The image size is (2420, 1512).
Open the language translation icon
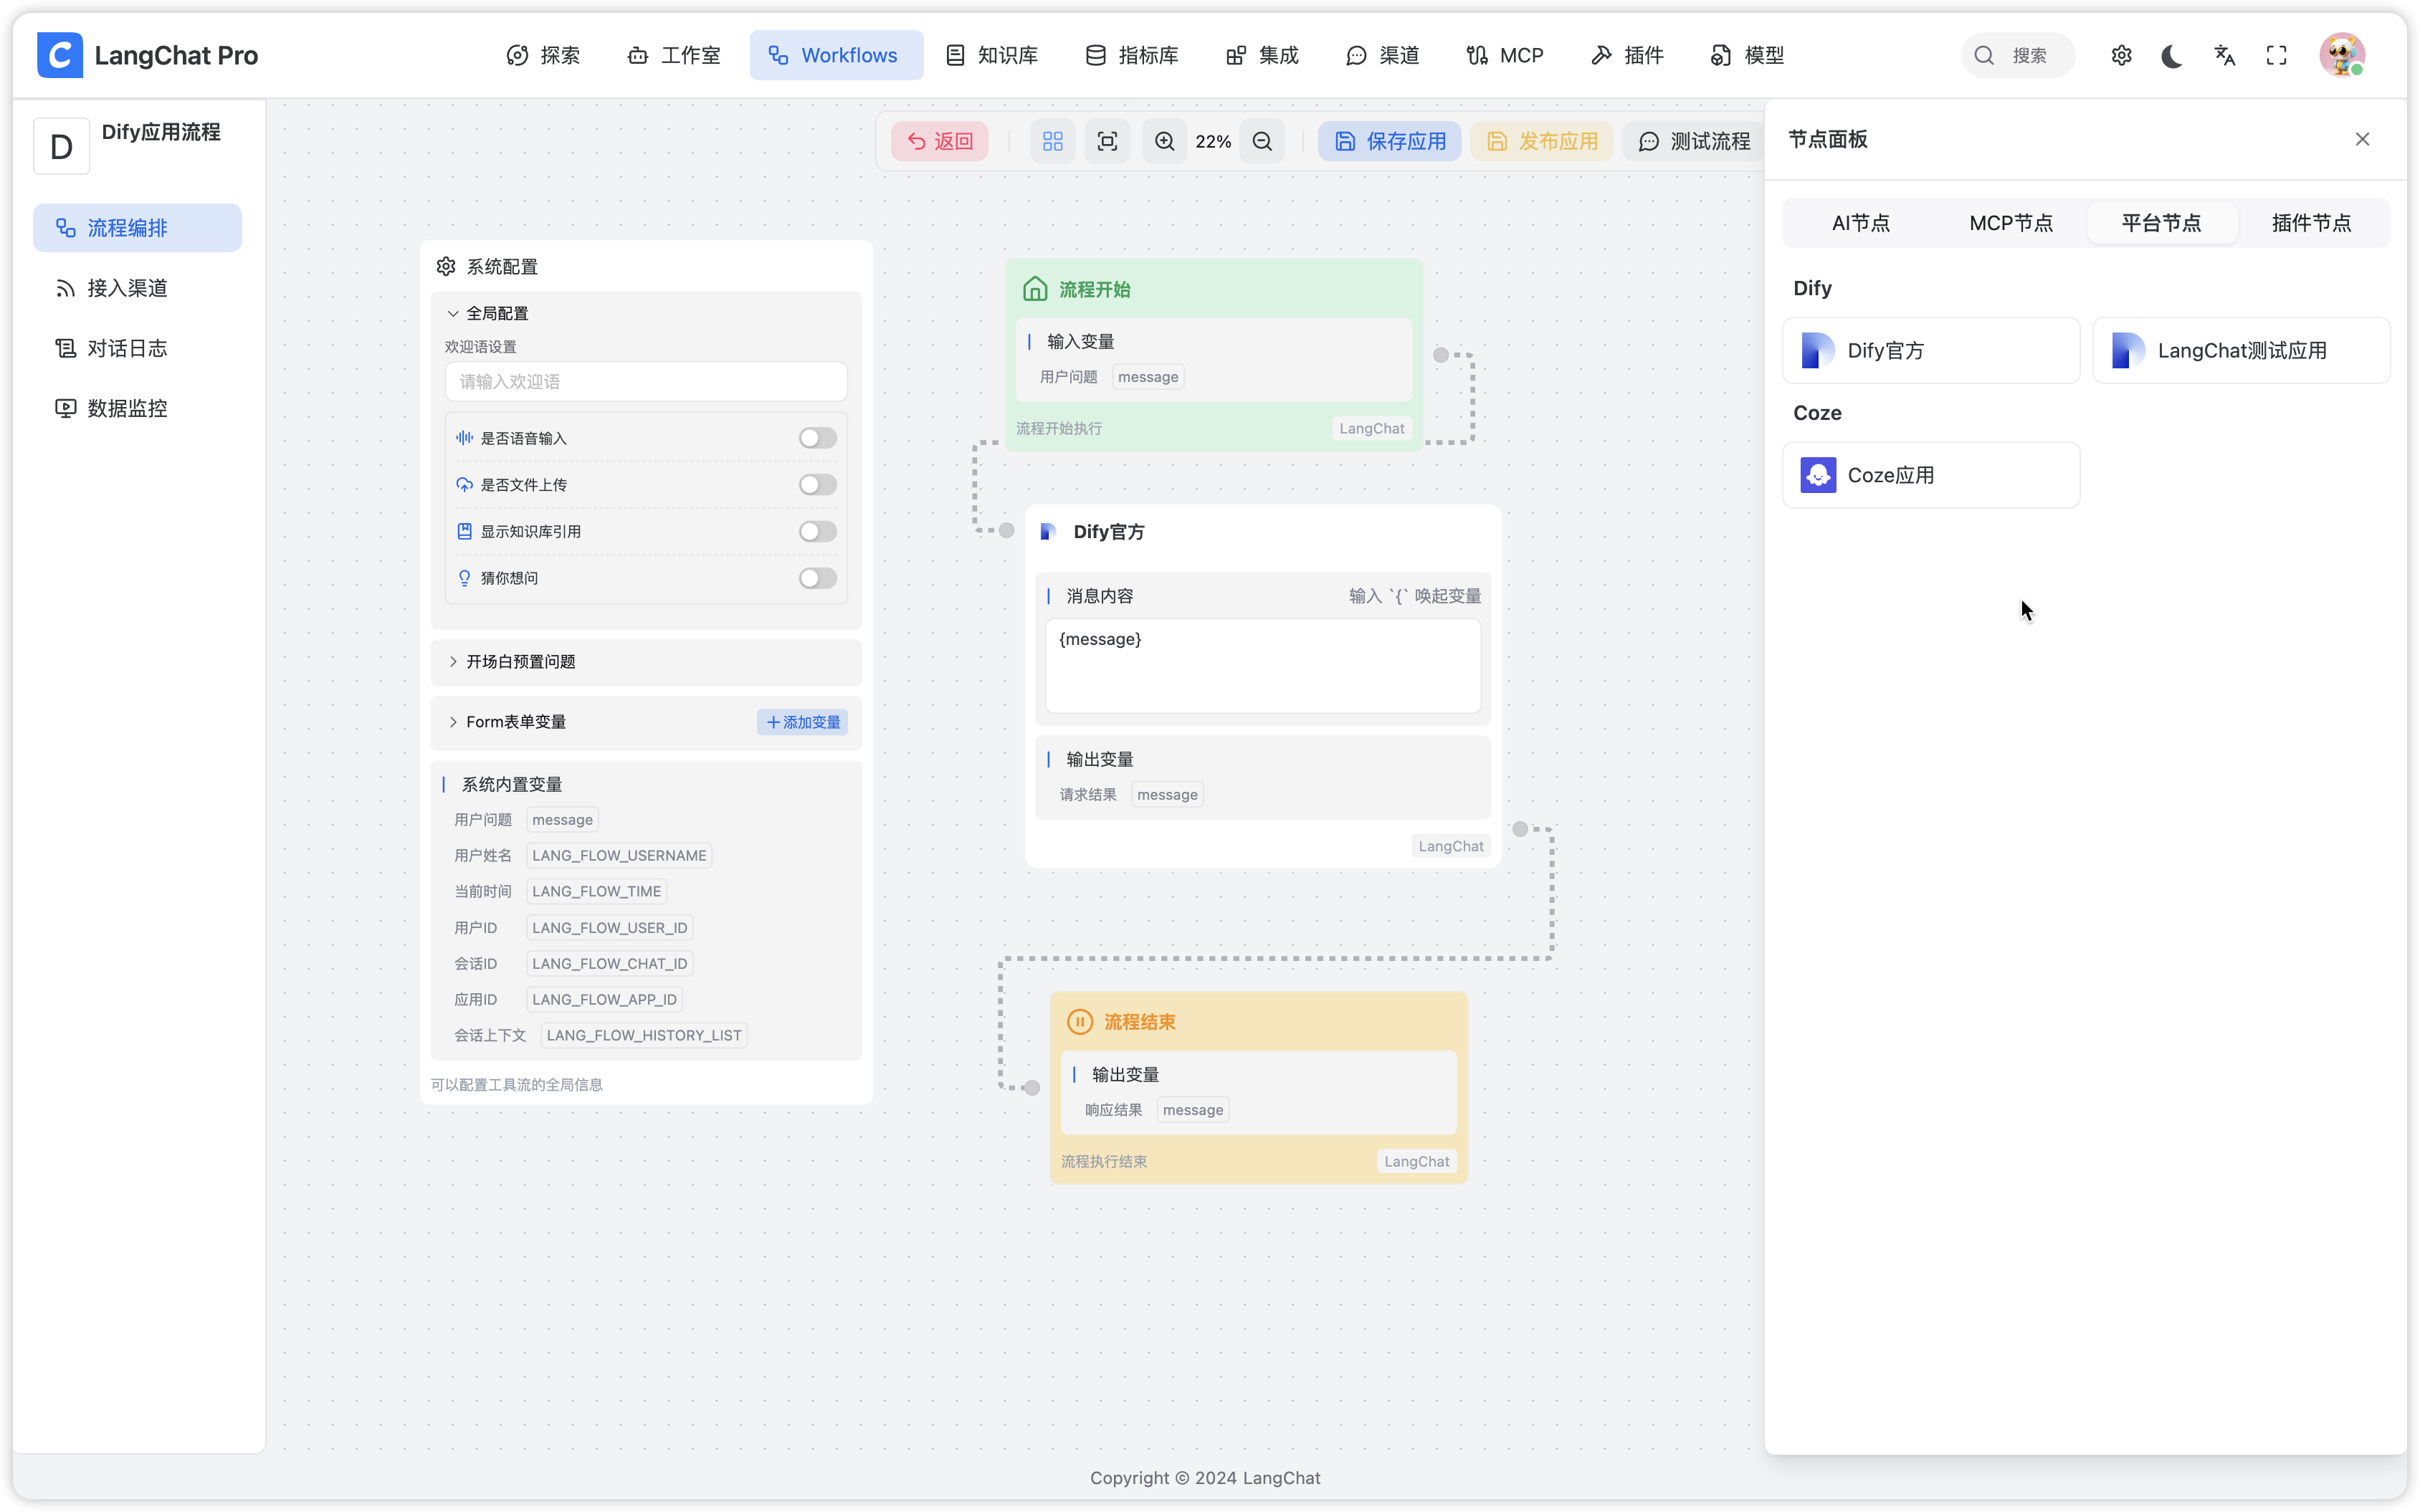(2224, 56)
